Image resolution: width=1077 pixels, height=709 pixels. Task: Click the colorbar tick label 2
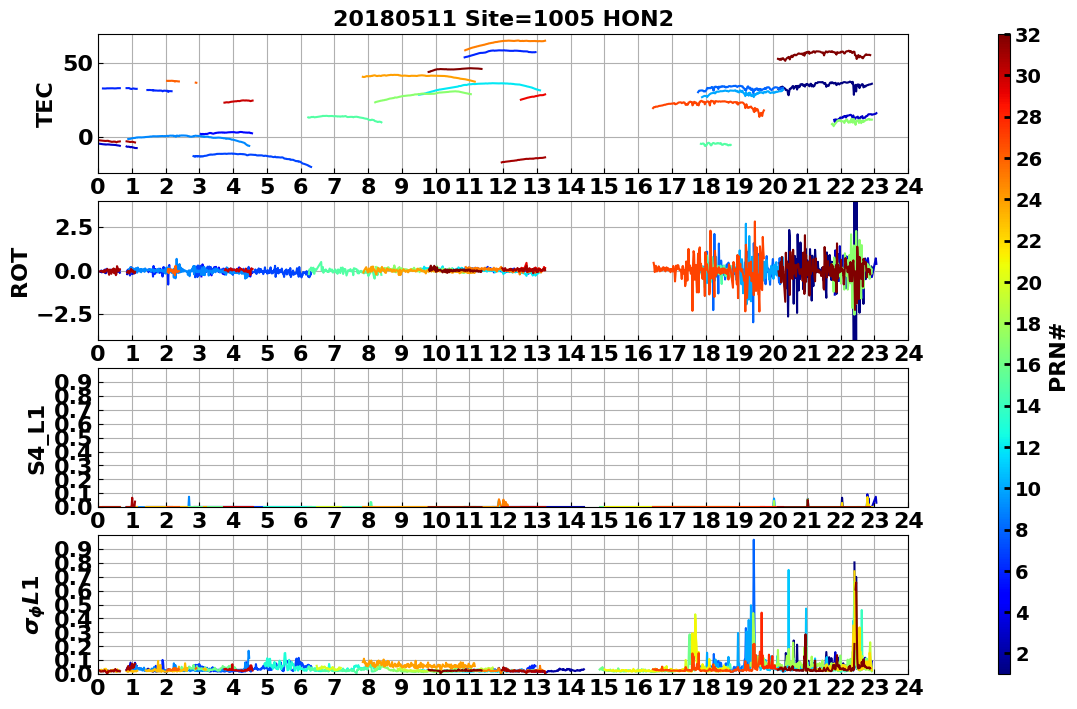click(x=1023, y=654)
